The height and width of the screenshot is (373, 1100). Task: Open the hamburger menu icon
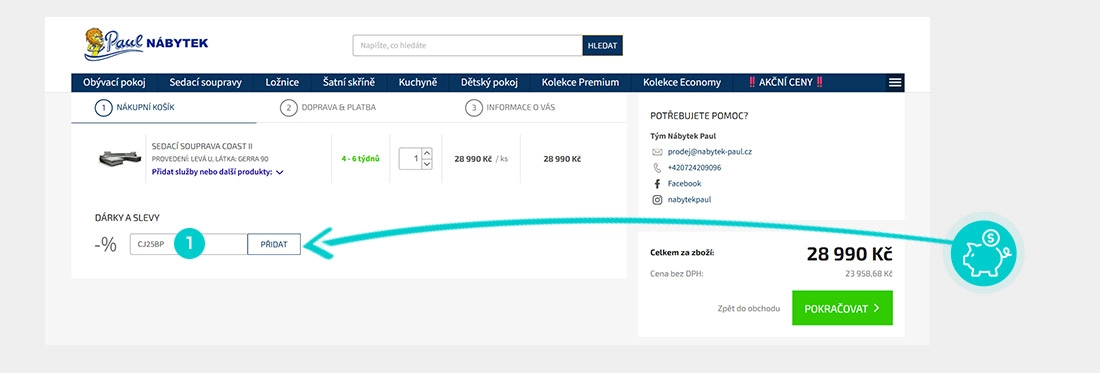point(895,83)
